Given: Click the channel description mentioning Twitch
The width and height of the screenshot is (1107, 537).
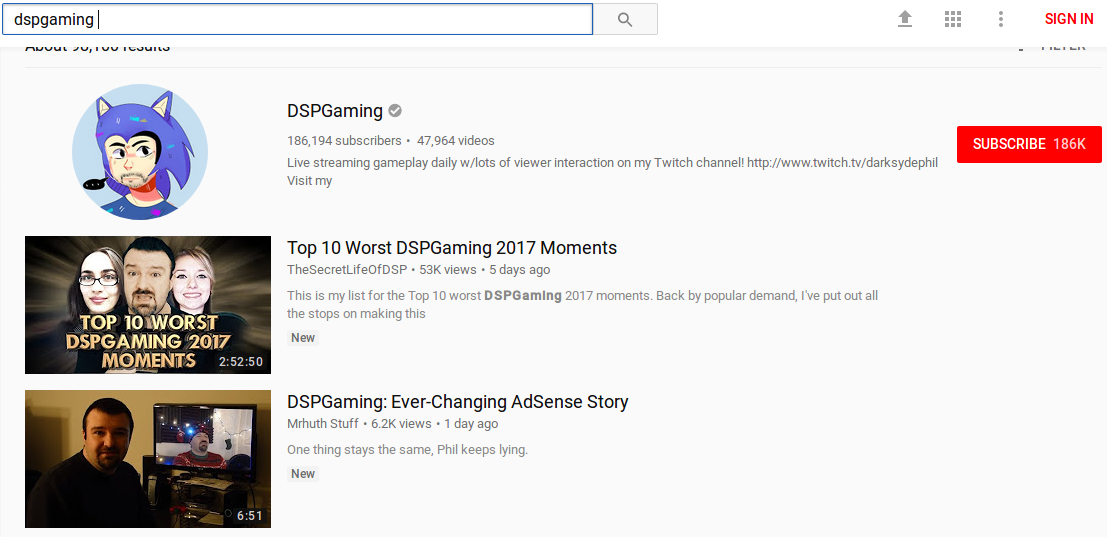Looking at the screenshot, I should [x=612, y=171].
